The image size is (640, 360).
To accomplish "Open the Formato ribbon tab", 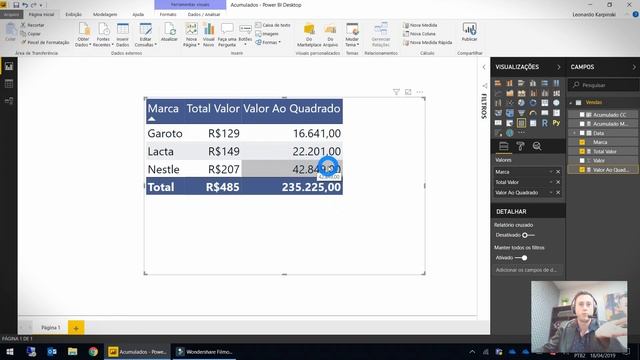I will point(168,14).
